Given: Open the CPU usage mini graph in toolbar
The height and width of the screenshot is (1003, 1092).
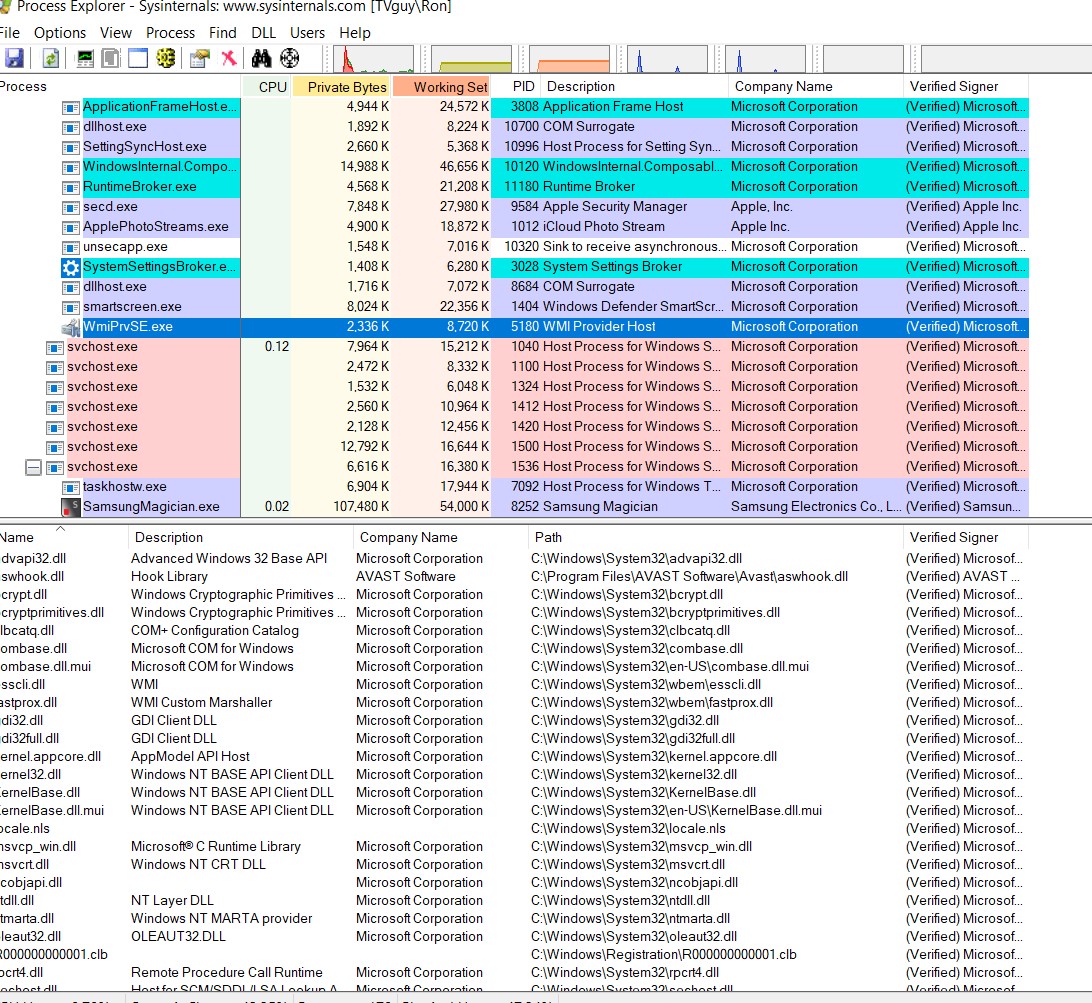Looking at the screenshot, I should pos(374,59).
